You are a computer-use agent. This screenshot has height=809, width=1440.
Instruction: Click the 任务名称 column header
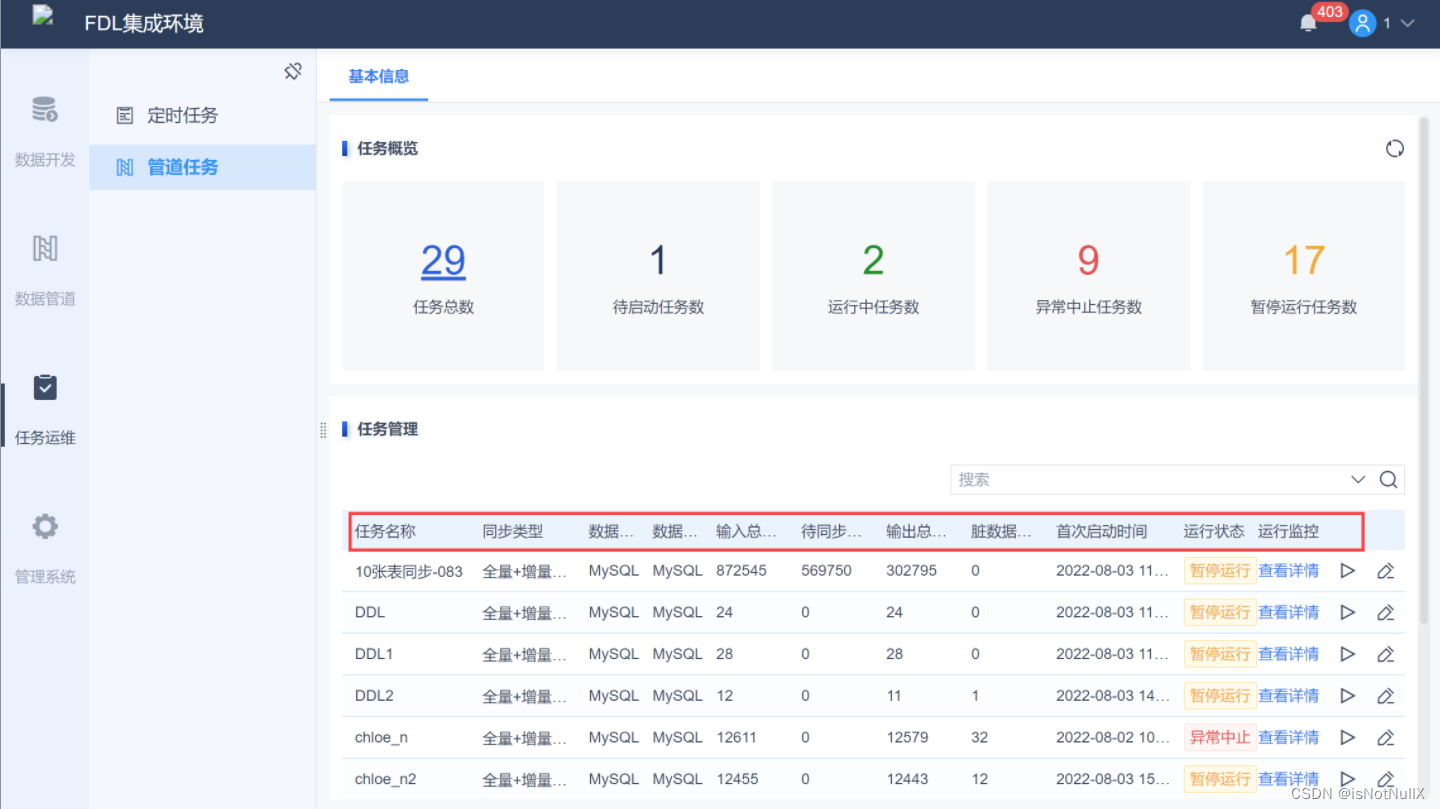(385, 532)
